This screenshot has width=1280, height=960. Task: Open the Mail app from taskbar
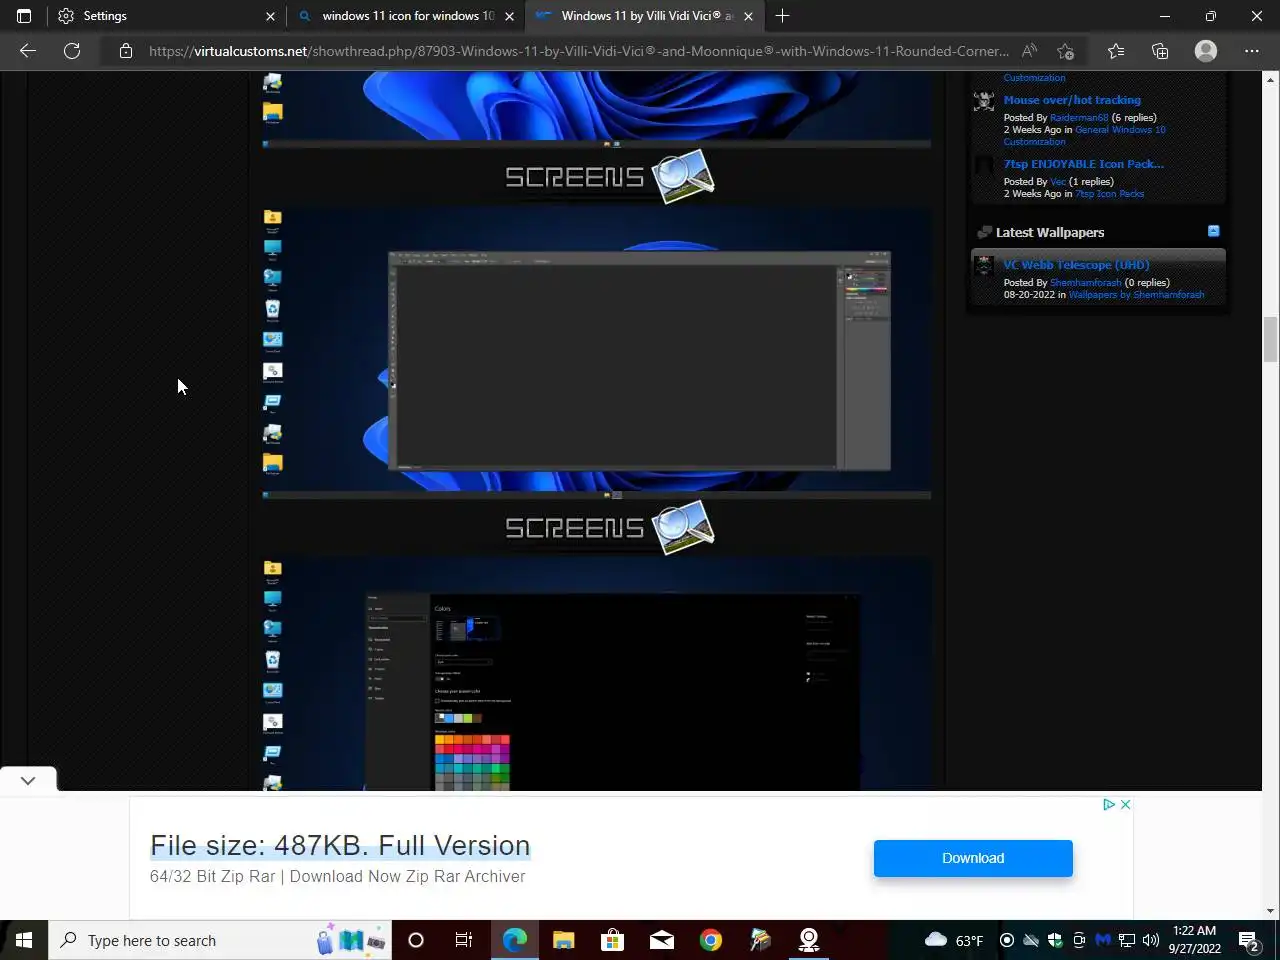point(661,940)
